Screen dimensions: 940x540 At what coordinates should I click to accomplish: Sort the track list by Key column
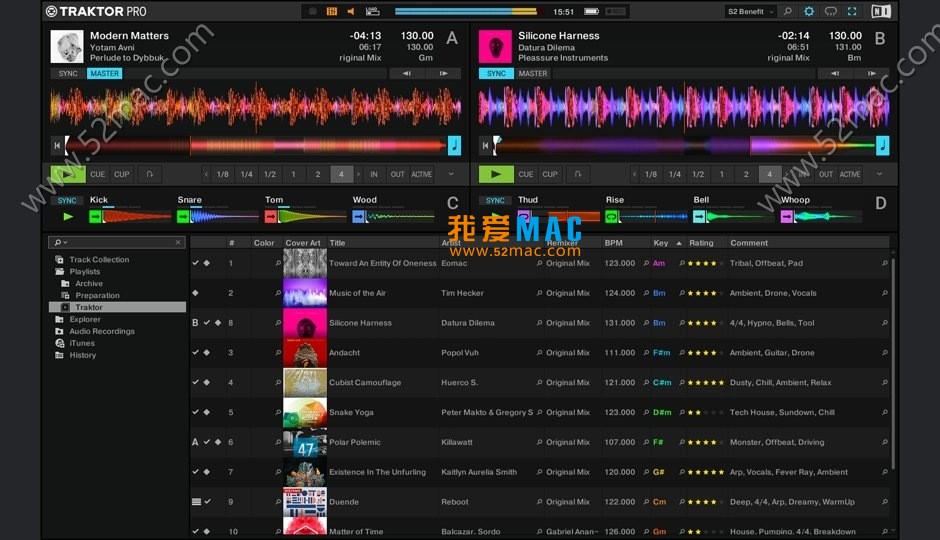[667, 243]
